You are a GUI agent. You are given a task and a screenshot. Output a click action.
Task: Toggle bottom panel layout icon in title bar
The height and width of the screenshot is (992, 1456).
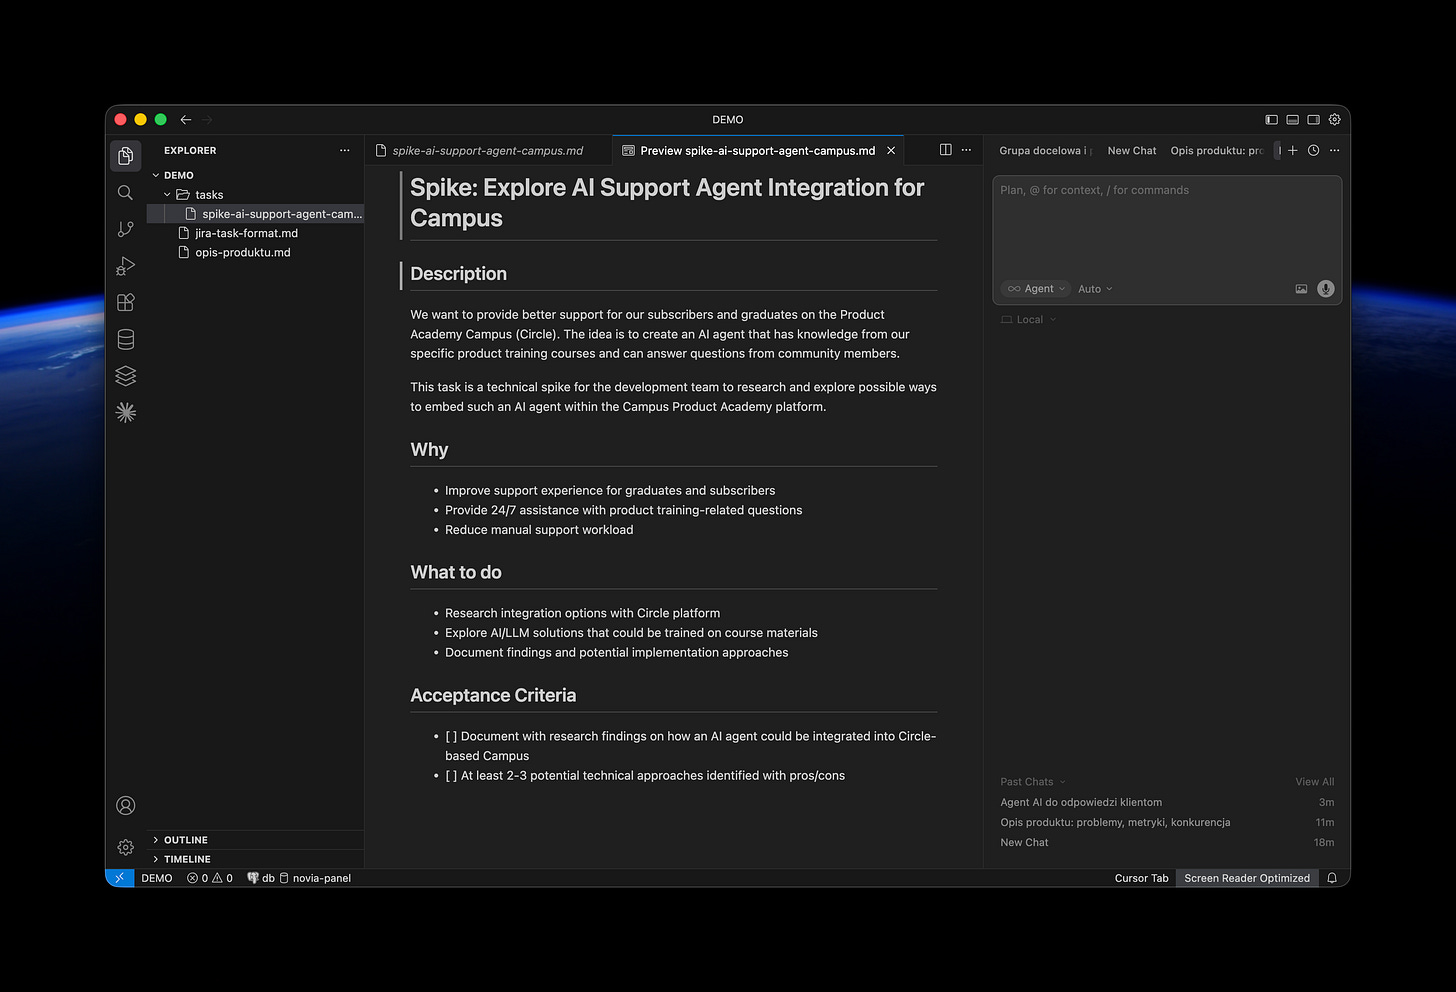coord(1292,119)
